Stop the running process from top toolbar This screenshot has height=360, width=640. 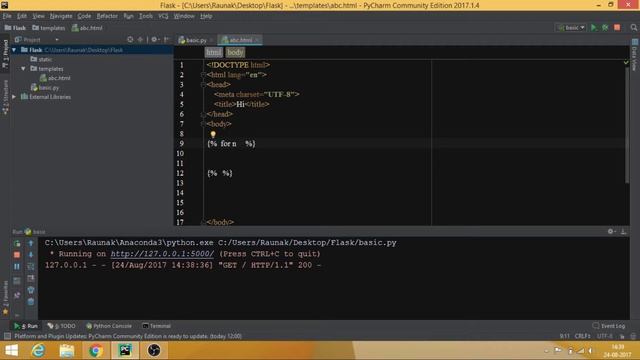tap(617, 27)
